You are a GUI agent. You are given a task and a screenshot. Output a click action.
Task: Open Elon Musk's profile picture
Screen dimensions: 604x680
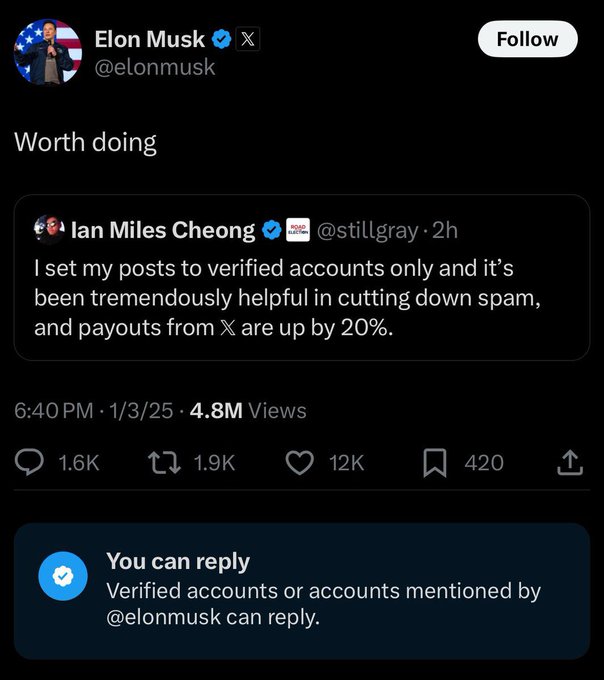tap(47, 52)
